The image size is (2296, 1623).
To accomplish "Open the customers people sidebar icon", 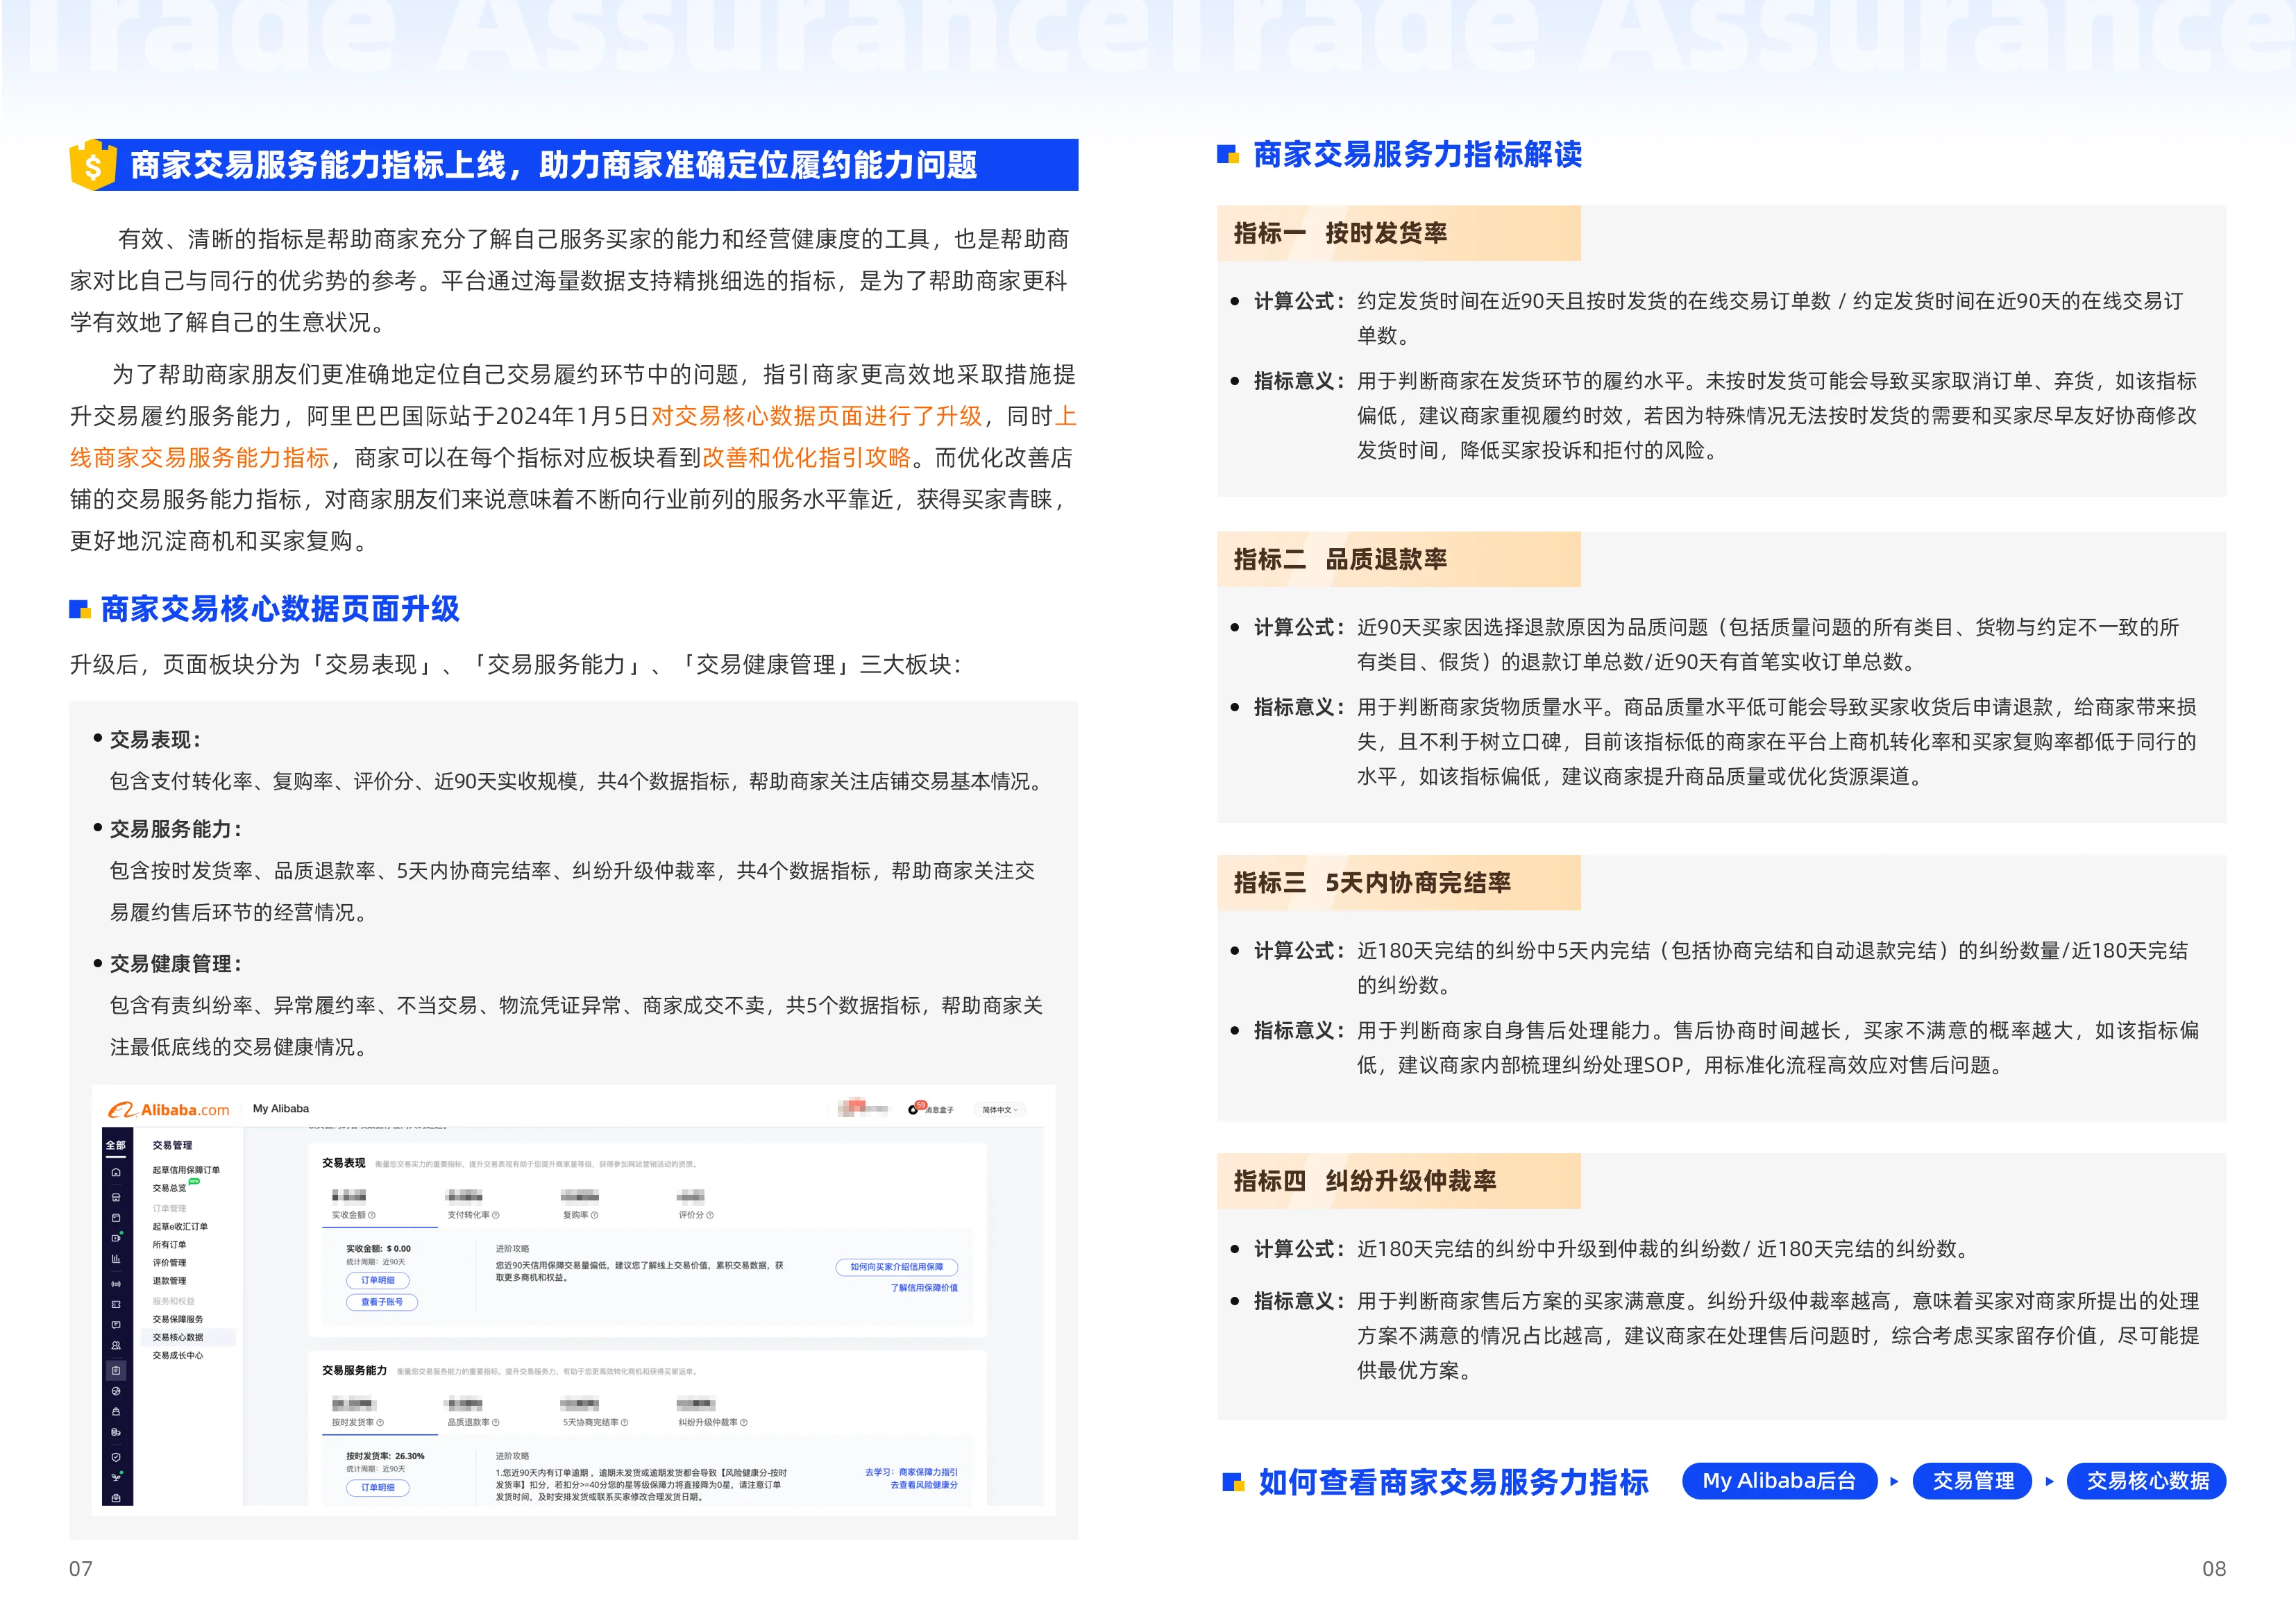I will (x=116, y=1345).
